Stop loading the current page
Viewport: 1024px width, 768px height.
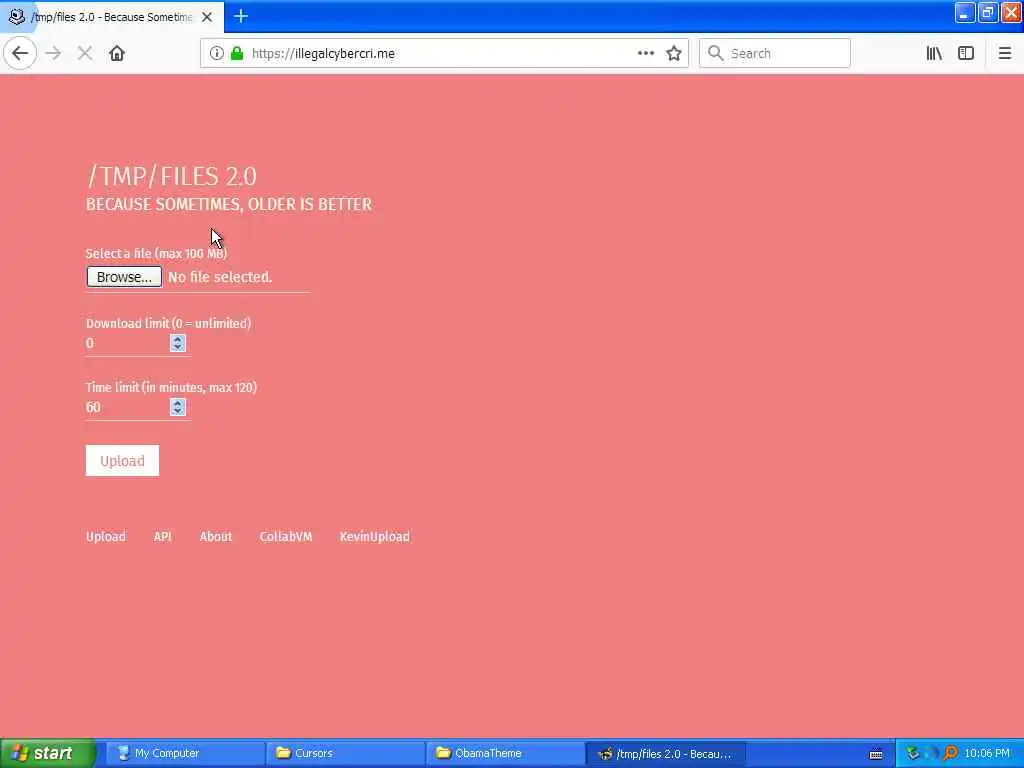coord(85,54)
